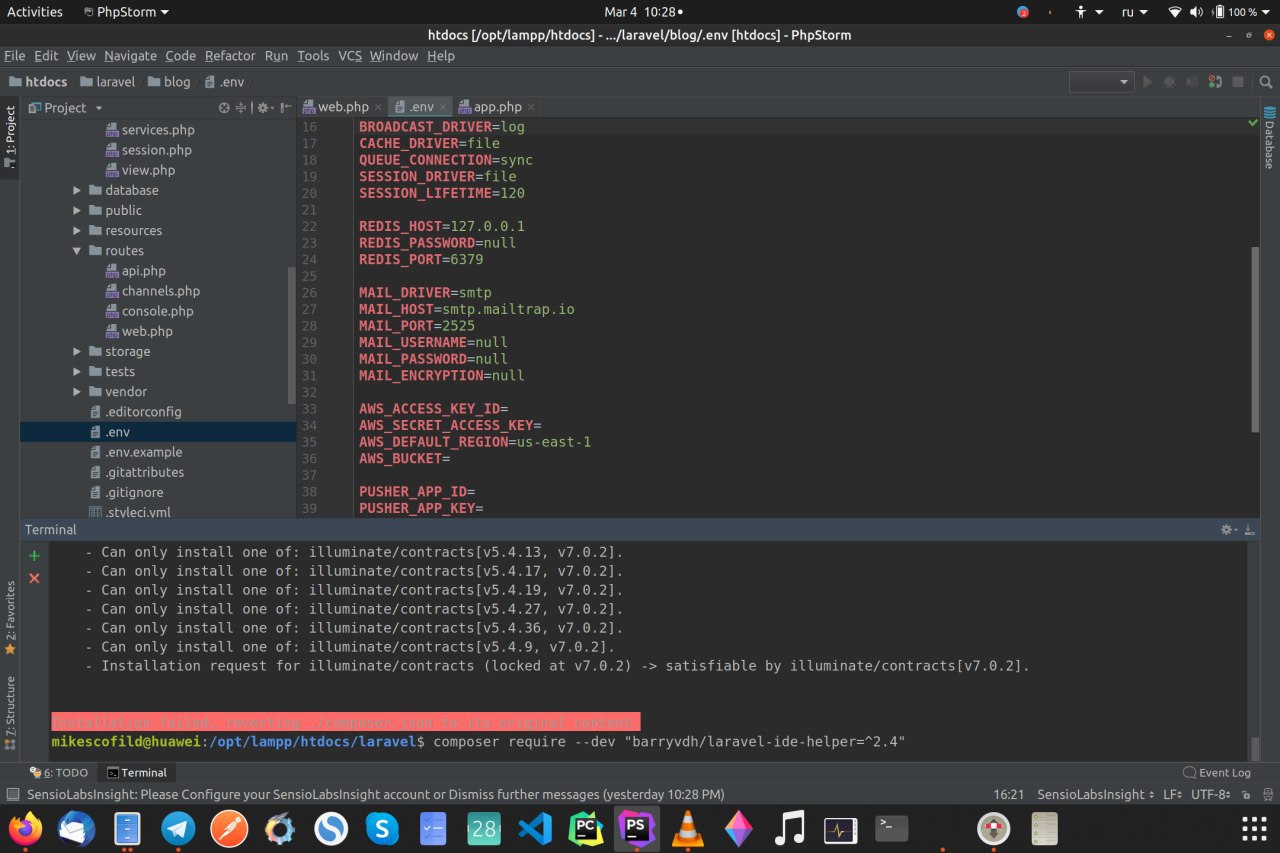The height and width of the screenshot is (853, 1280).
Task: Close the web.php editor tab
Action: (378, 107)
